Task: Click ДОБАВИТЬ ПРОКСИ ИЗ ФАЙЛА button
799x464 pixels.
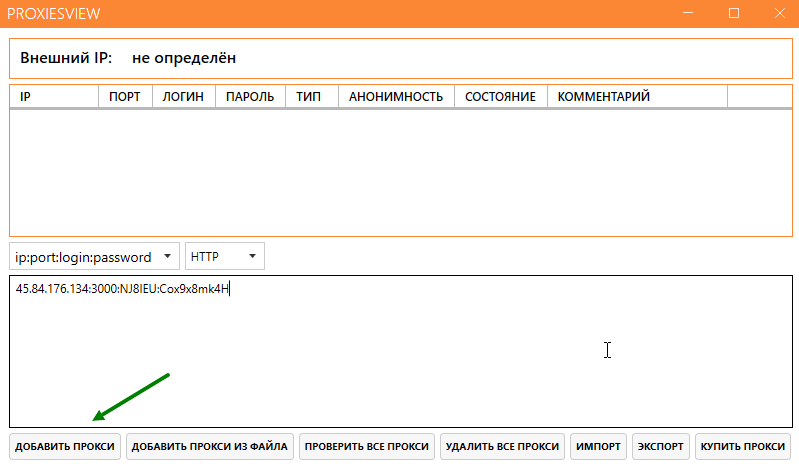Action: (x=209, y=446)
